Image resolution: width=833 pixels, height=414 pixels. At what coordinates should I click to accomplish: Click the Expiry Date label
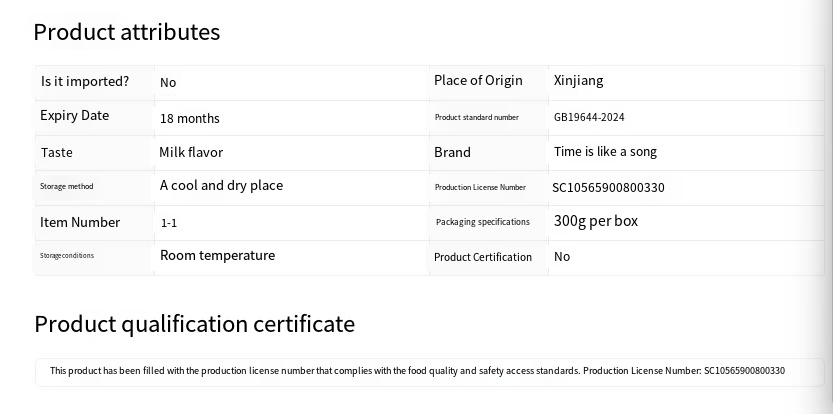coord(74,115)
